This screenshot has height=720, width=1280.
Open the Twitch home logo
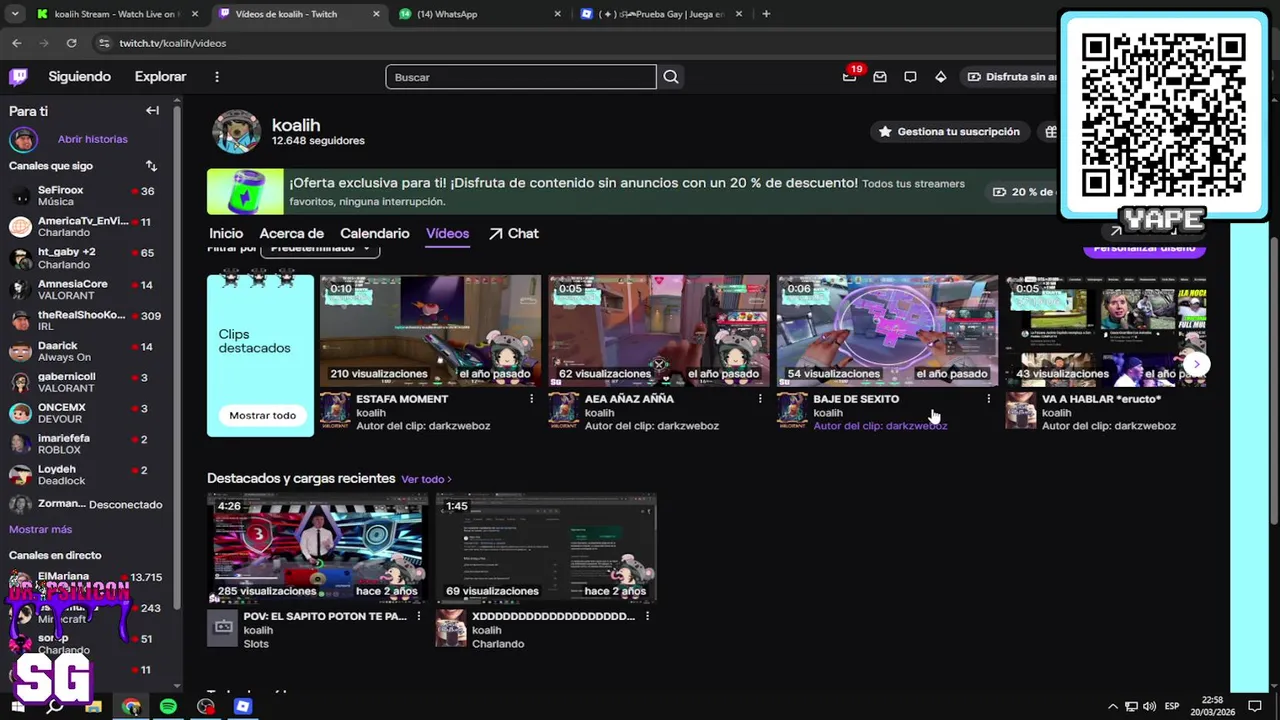pos(18,77)
